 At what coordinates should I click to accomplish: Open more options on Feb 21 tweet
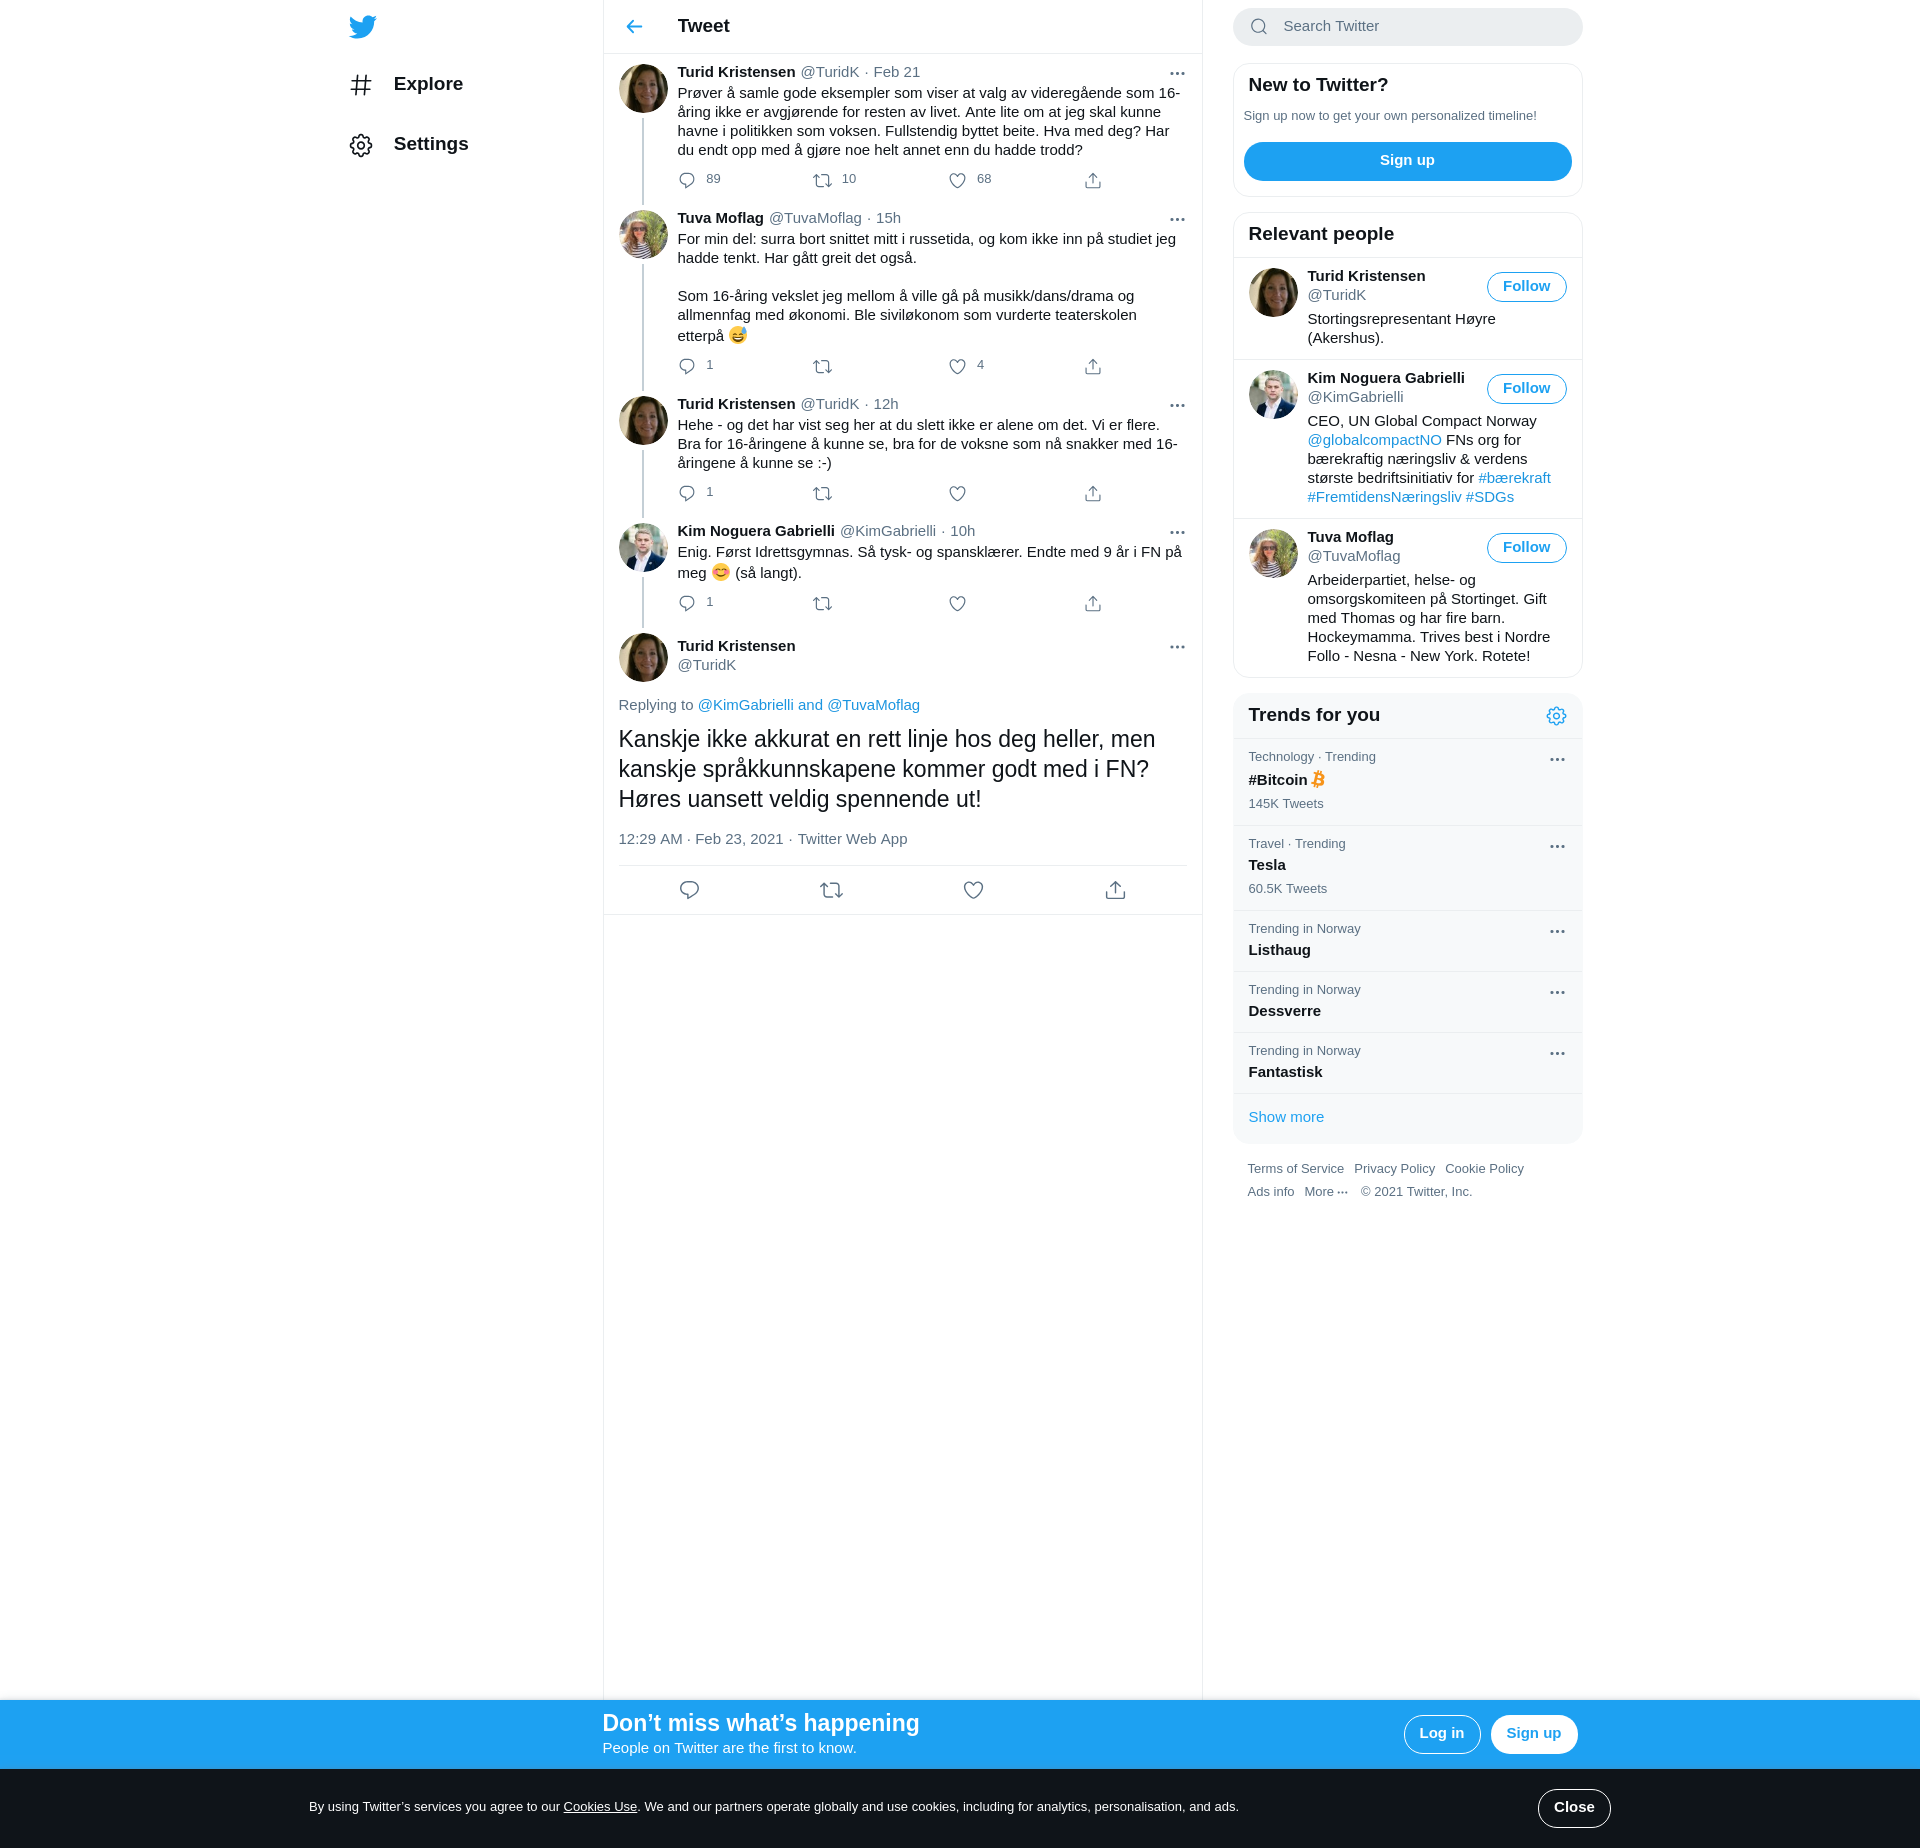(1177, 73)
